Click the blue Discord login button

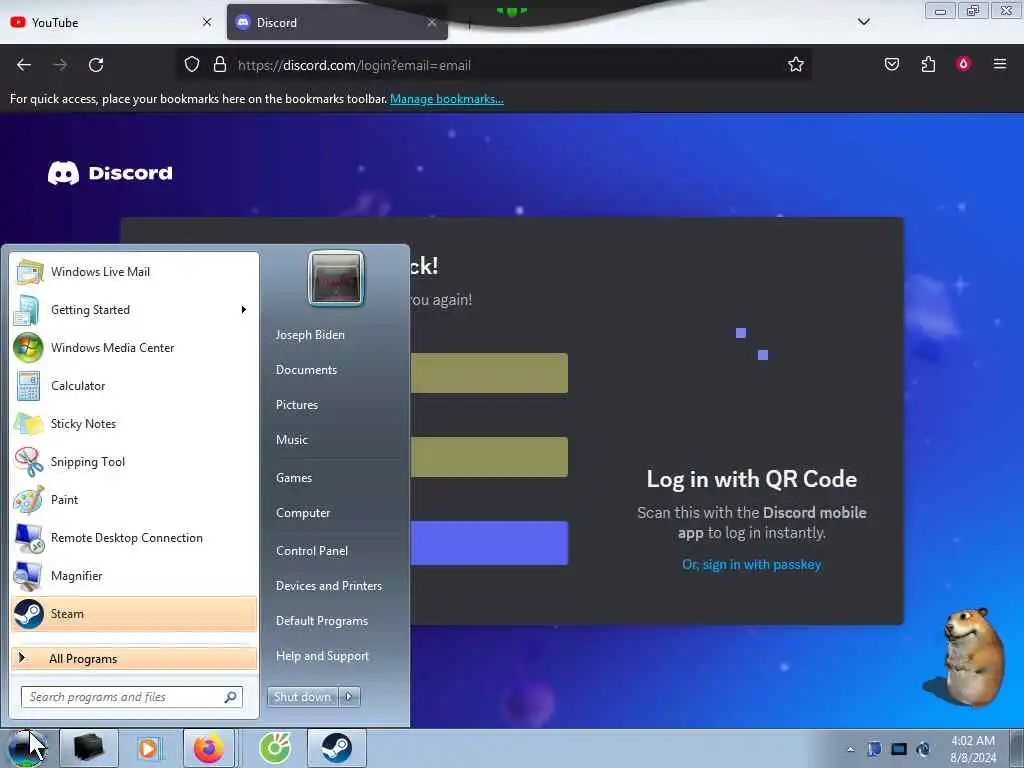click(x=489, y=543)
